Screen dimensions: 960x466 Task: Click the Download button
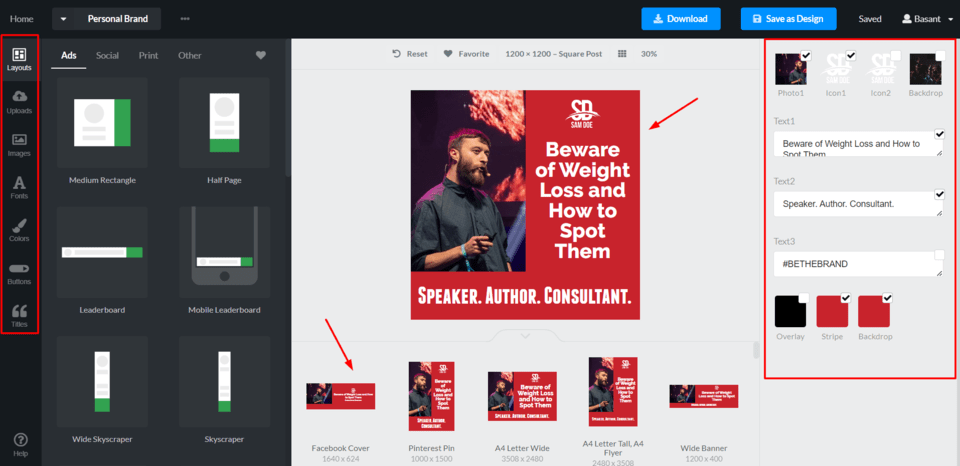coord(681,19)
